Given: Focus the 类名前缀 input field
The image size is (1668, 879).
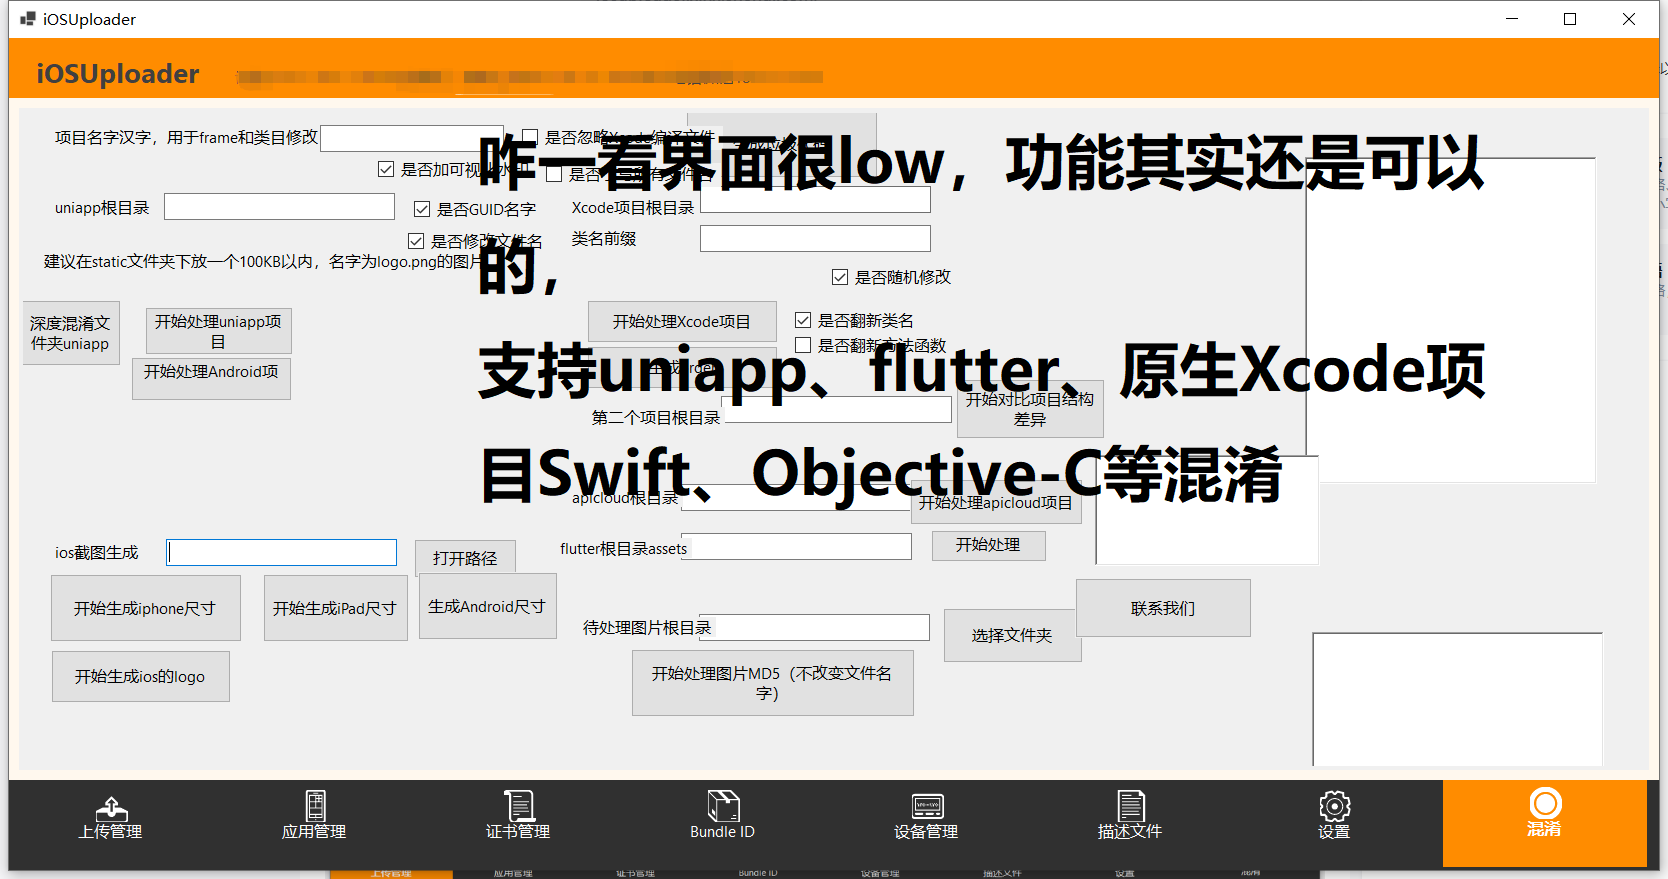Looking at the screenshot, I should click(x=815, y=238).
